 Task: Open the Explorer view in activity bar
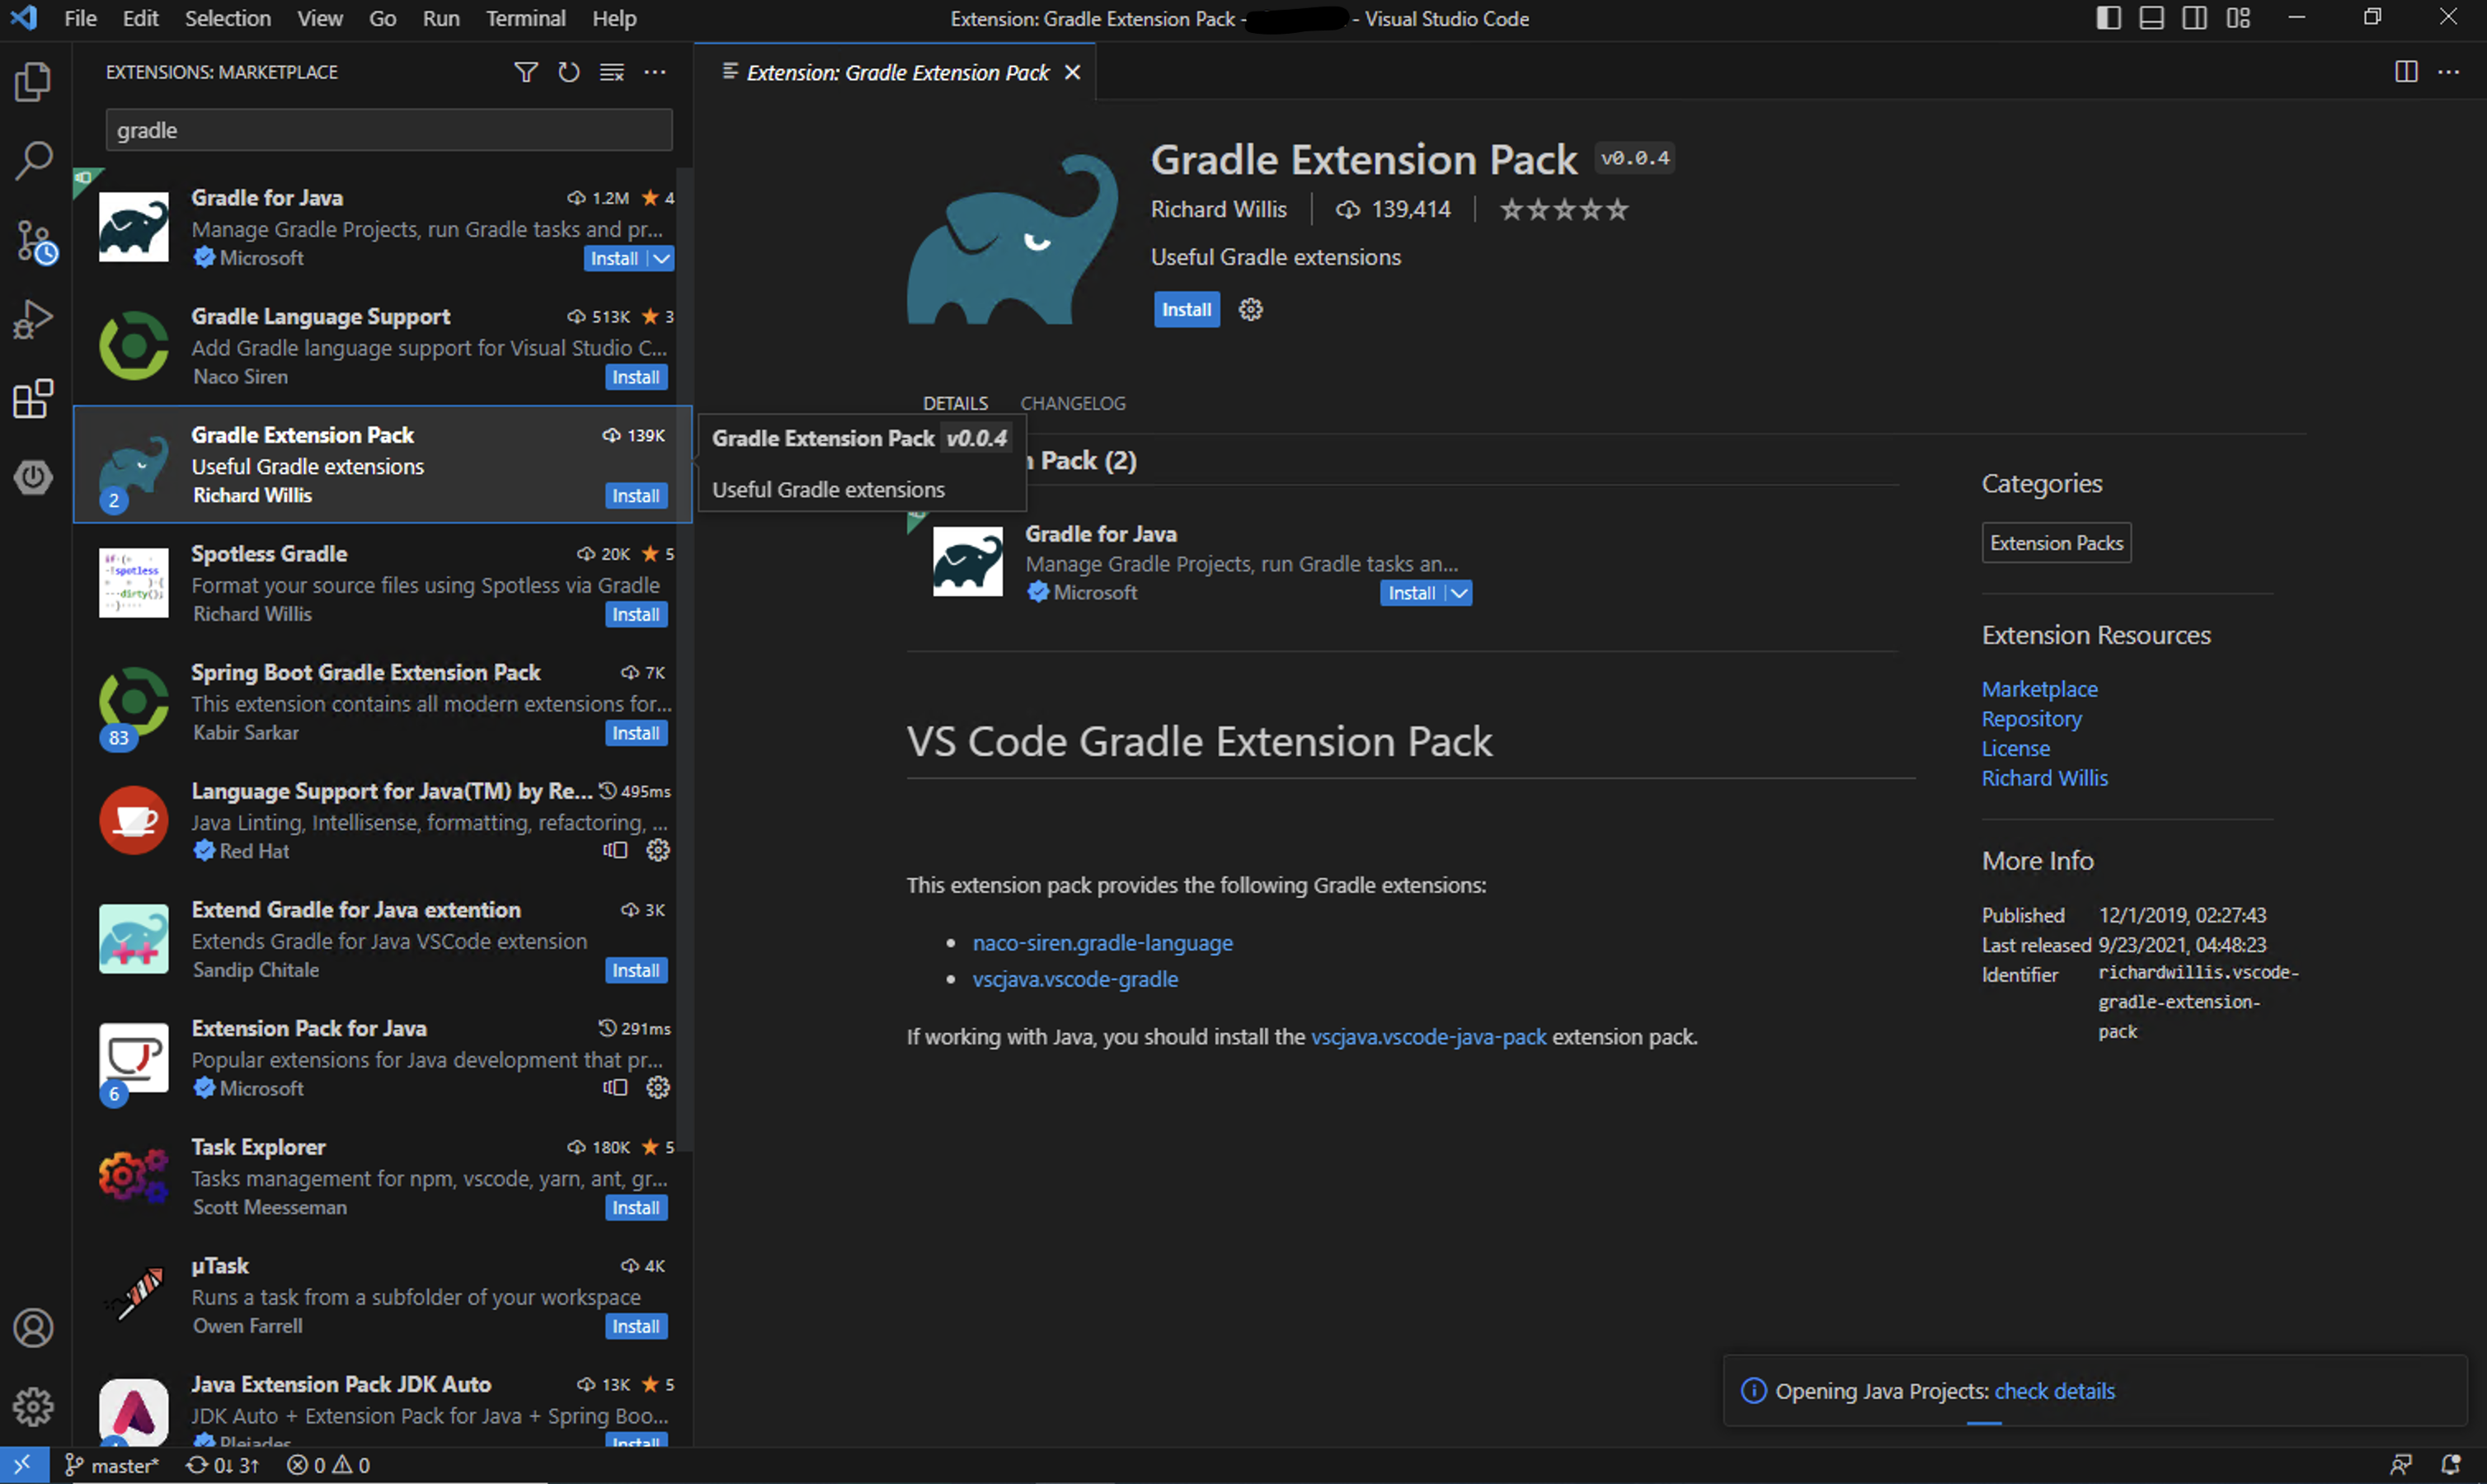click(33, 82)
